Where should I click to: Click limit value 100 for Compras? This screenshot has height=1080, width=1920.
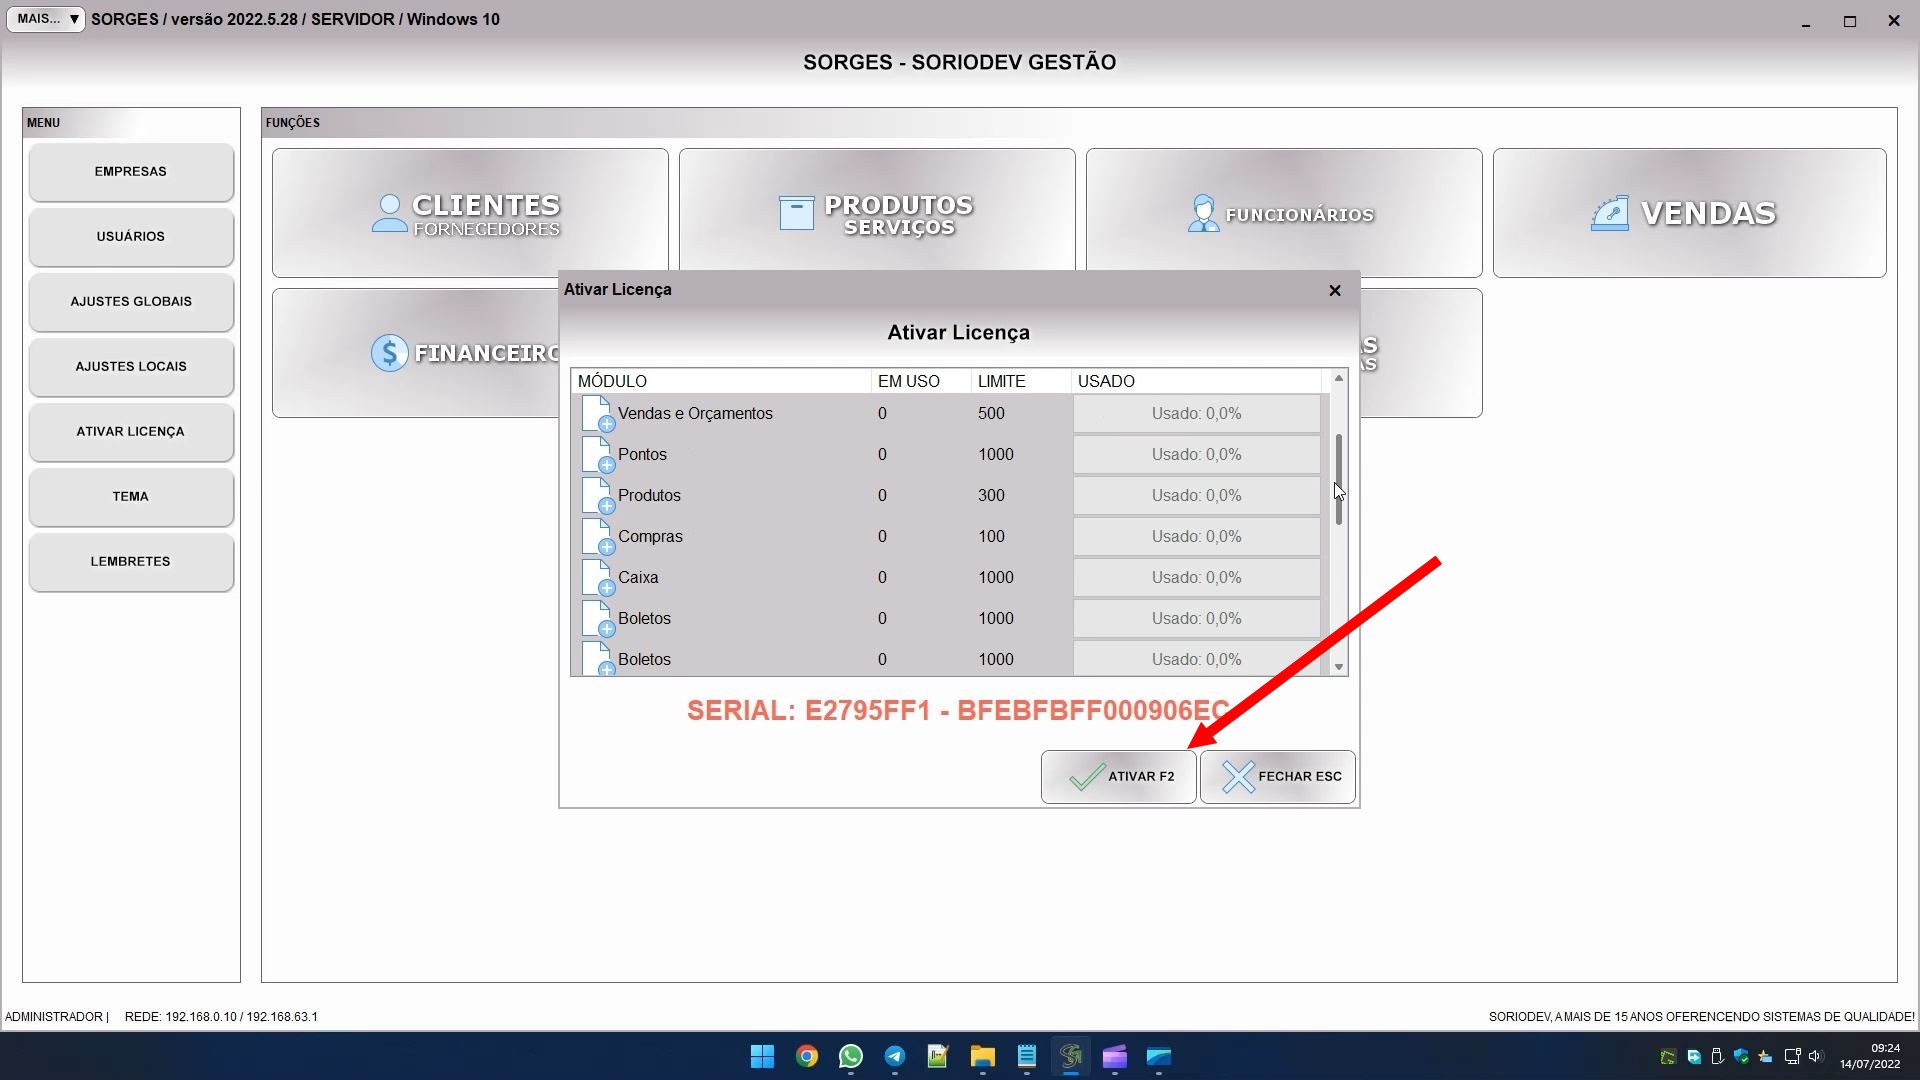coord(991,536)
